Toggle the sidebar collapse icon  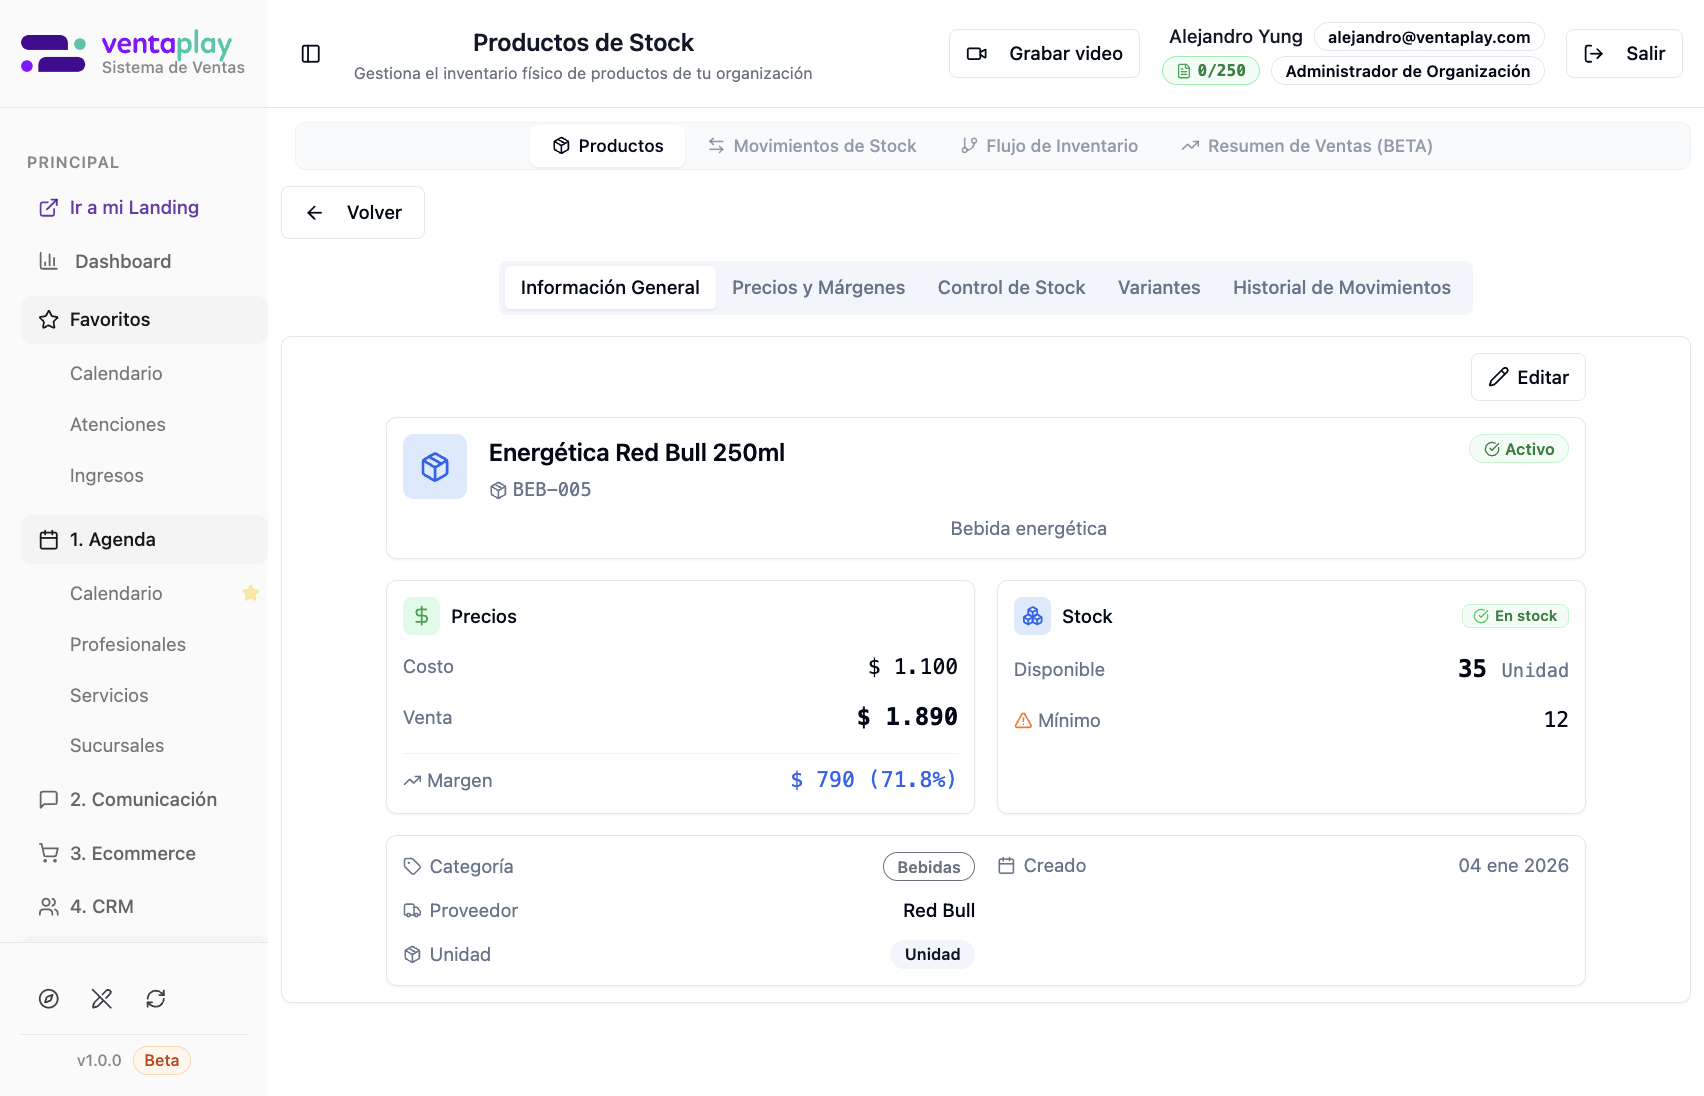311,54
